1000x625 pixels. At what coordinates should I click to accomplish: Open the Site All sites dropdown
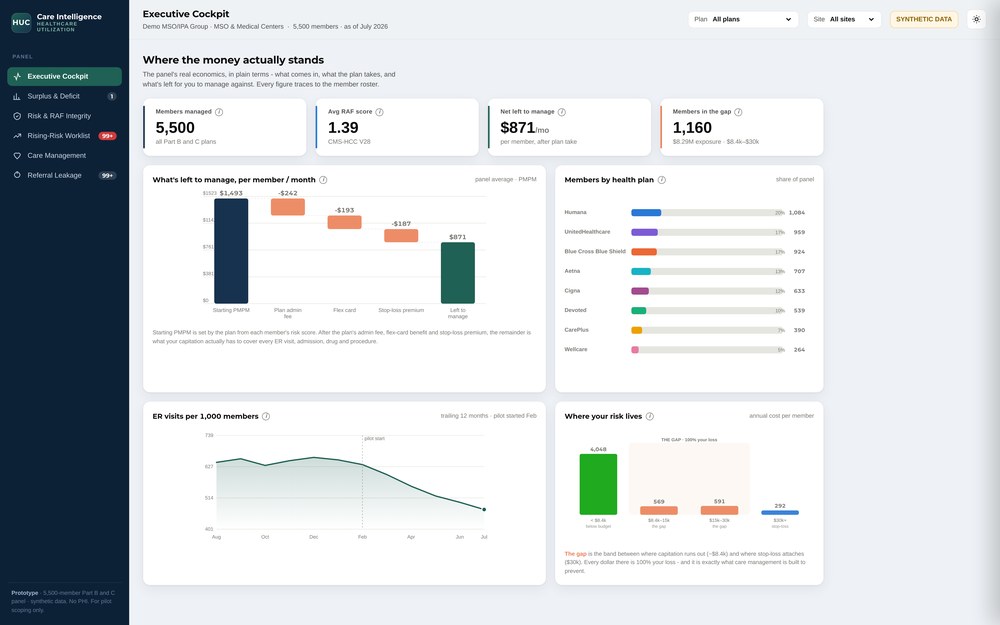[x=844, y=19]
